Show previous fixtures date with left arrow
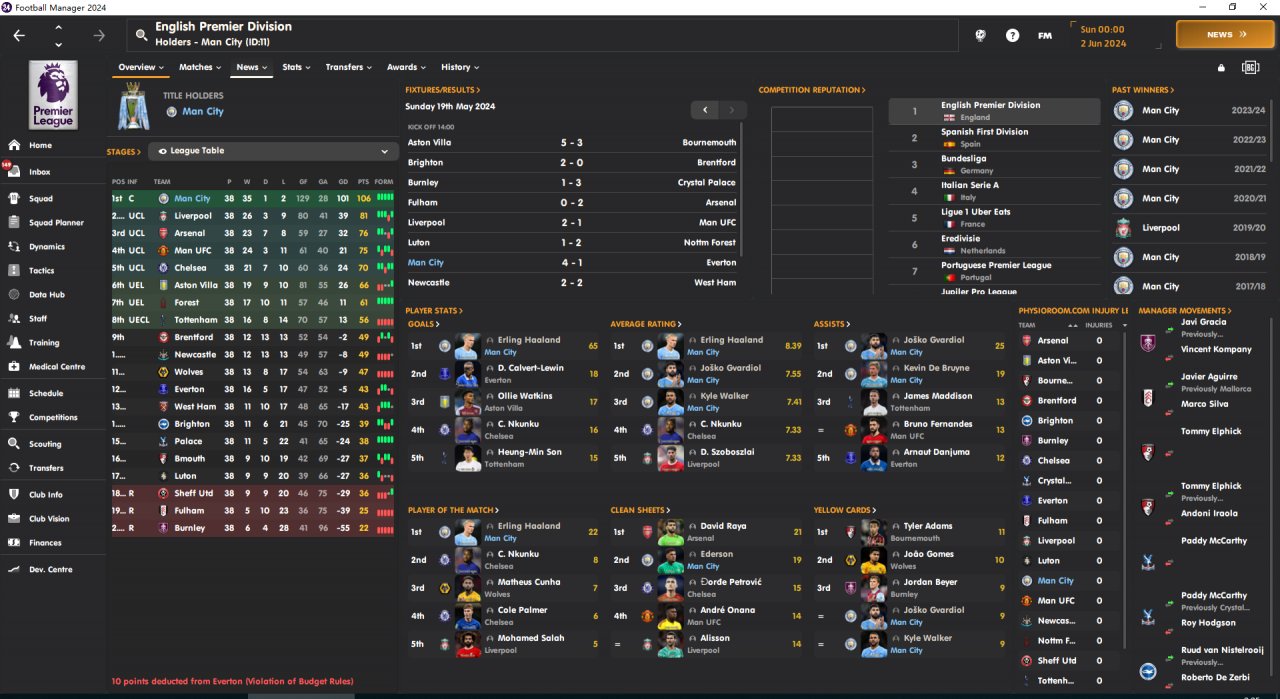The width and height of the screenshot is (1280, 699). [x=705, y=110]
